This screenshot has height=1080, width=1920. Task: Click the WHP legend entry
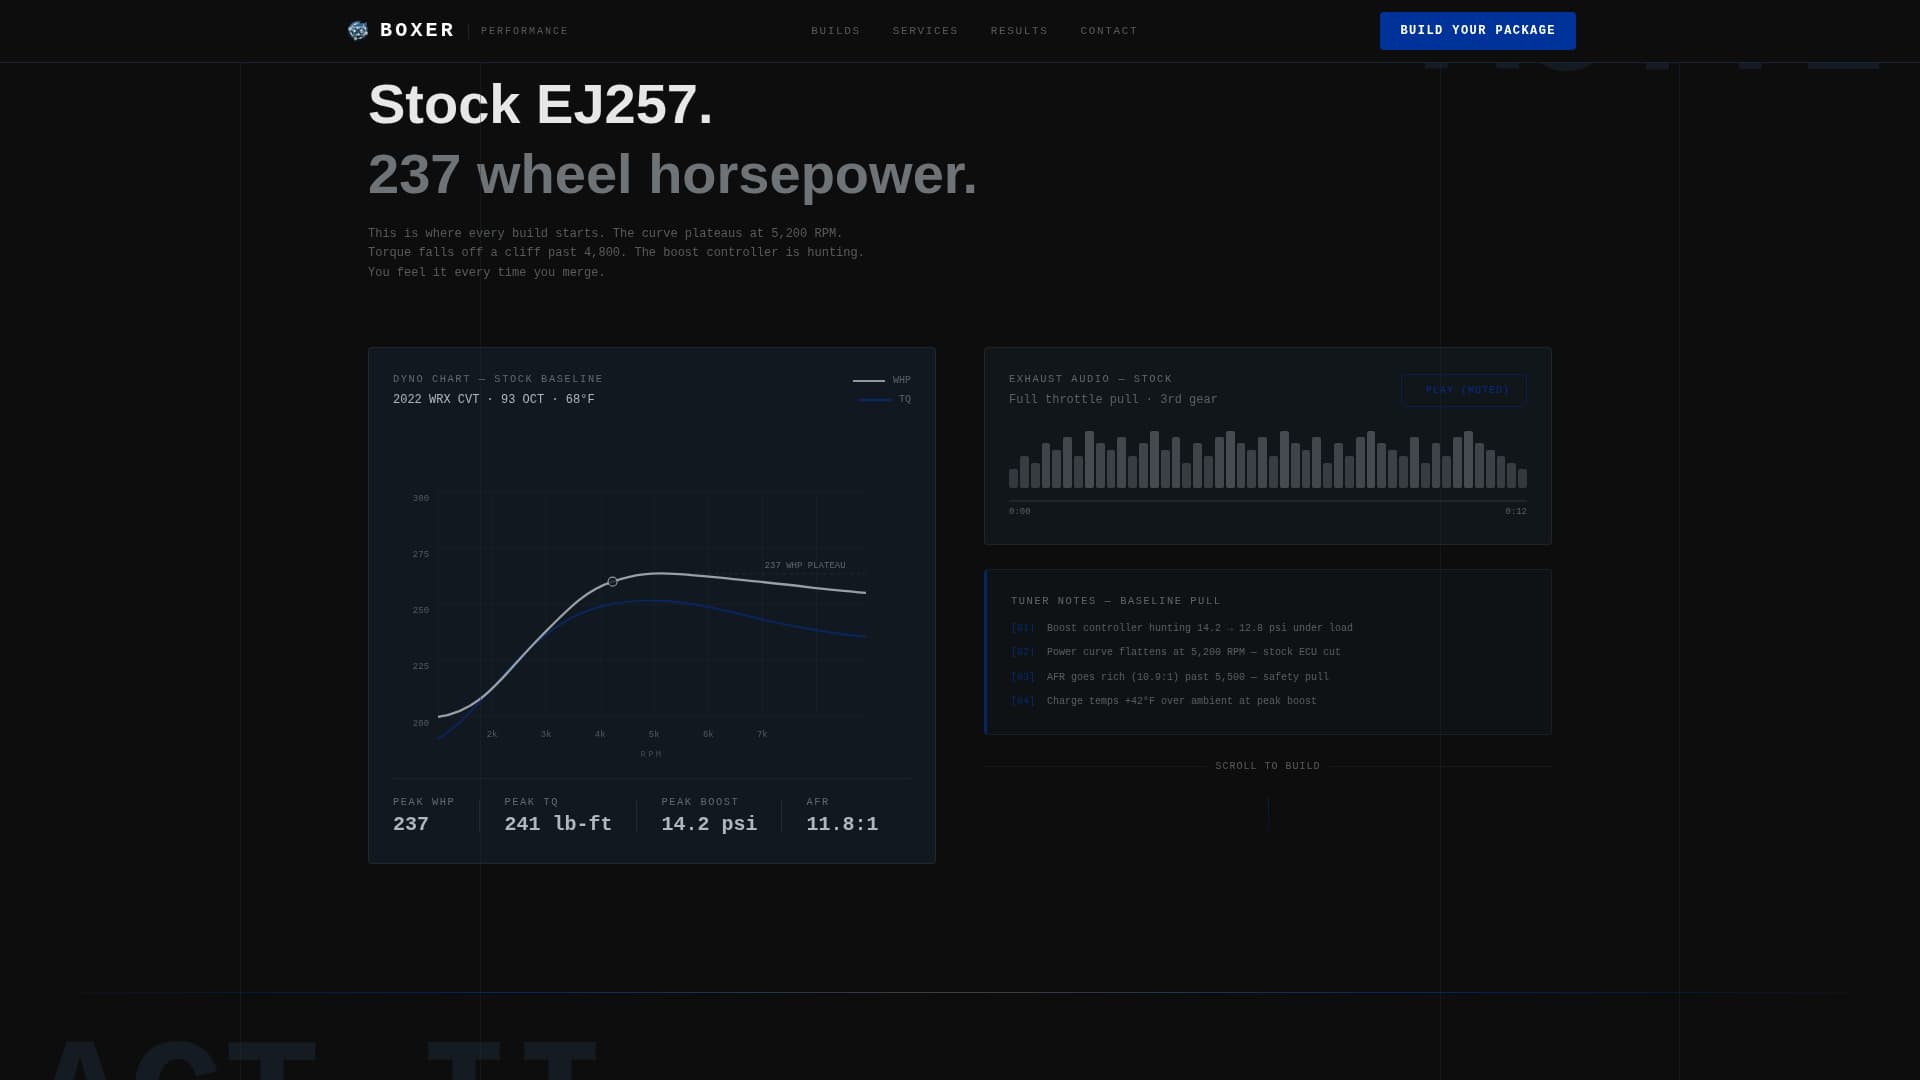[x=882, y=380]
